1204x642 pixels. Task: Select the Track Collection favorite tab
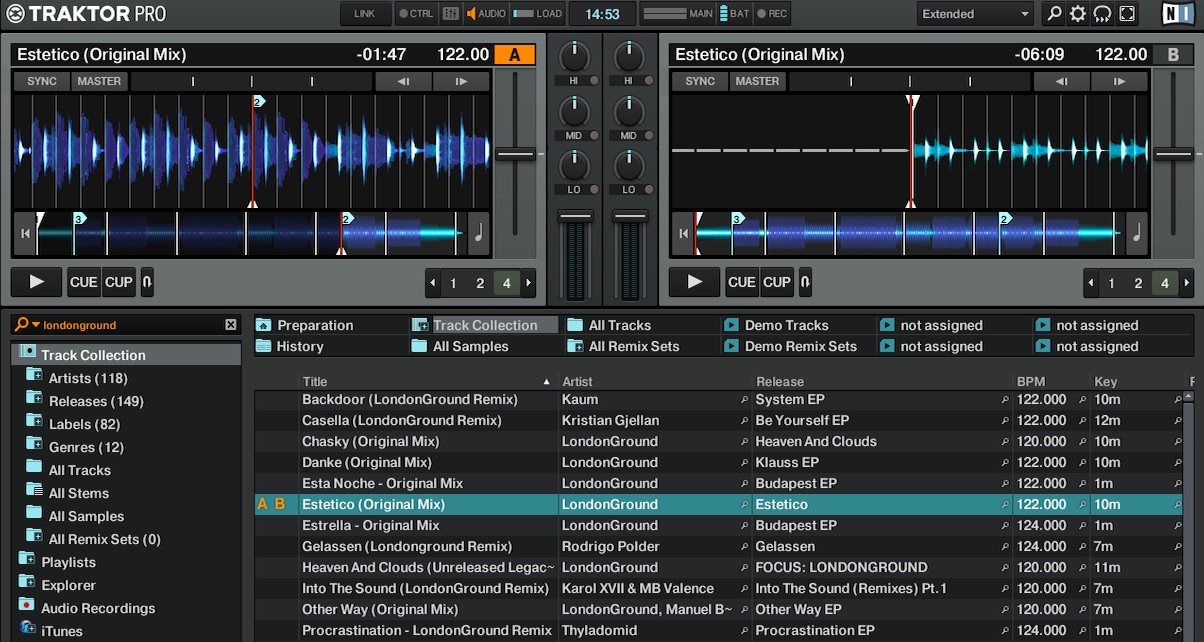click(x=485, y=325)
